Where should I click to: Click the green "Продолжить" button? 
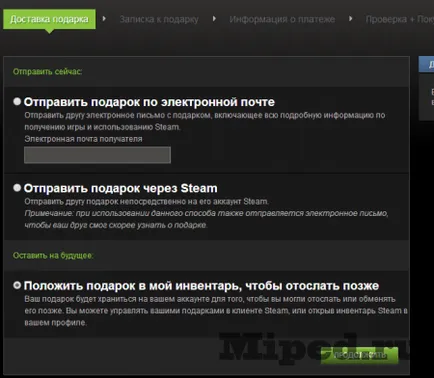point(359,355)
